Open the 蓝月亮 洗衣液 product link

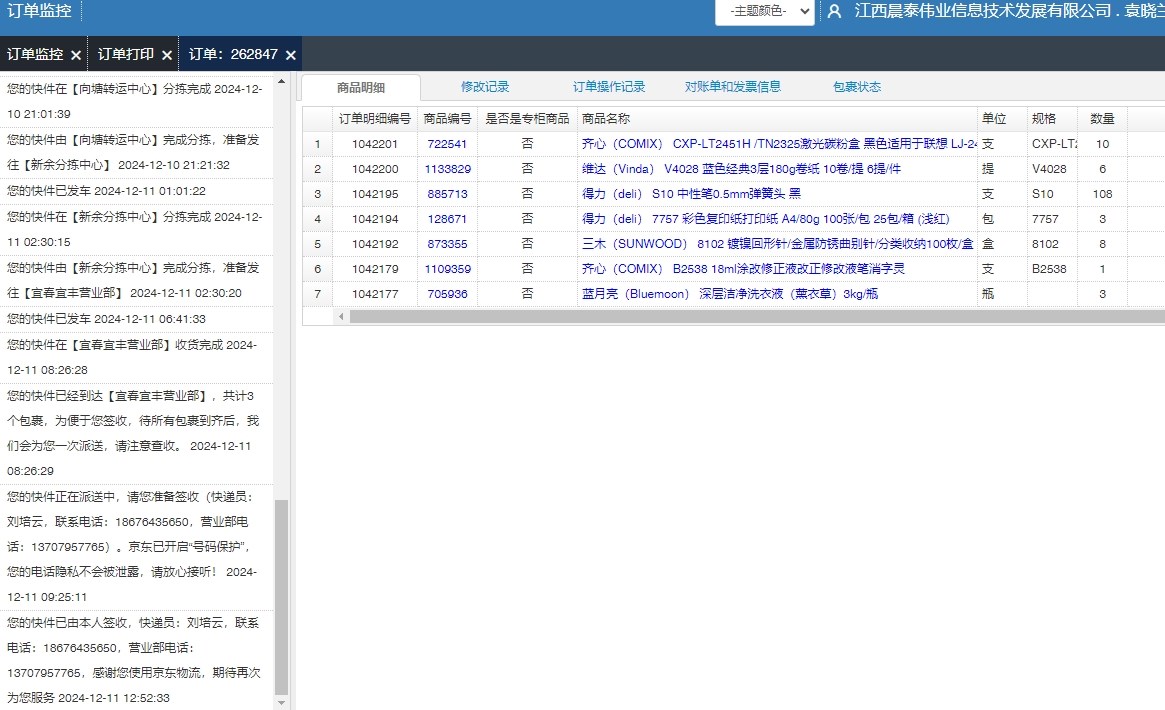tap(730, 294)
